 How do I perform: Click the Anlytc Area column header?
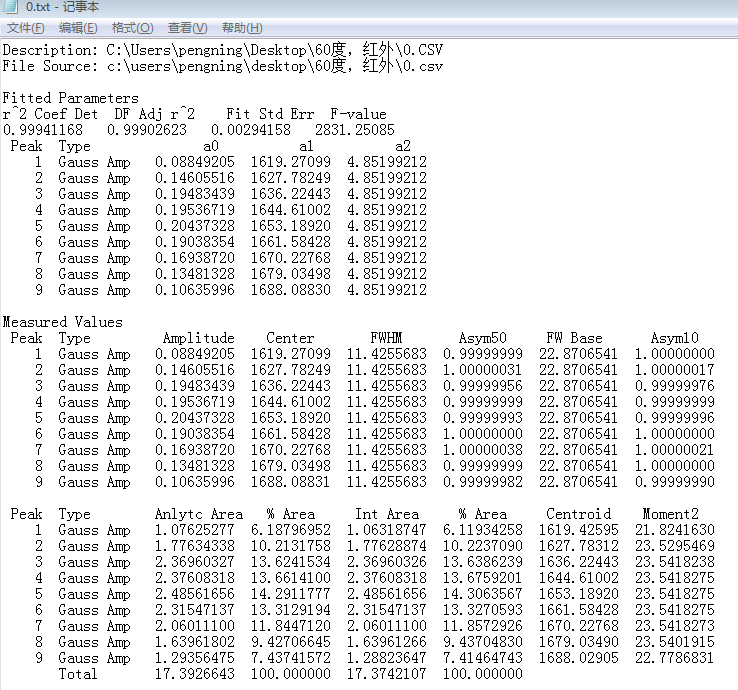tap(199, 514)
